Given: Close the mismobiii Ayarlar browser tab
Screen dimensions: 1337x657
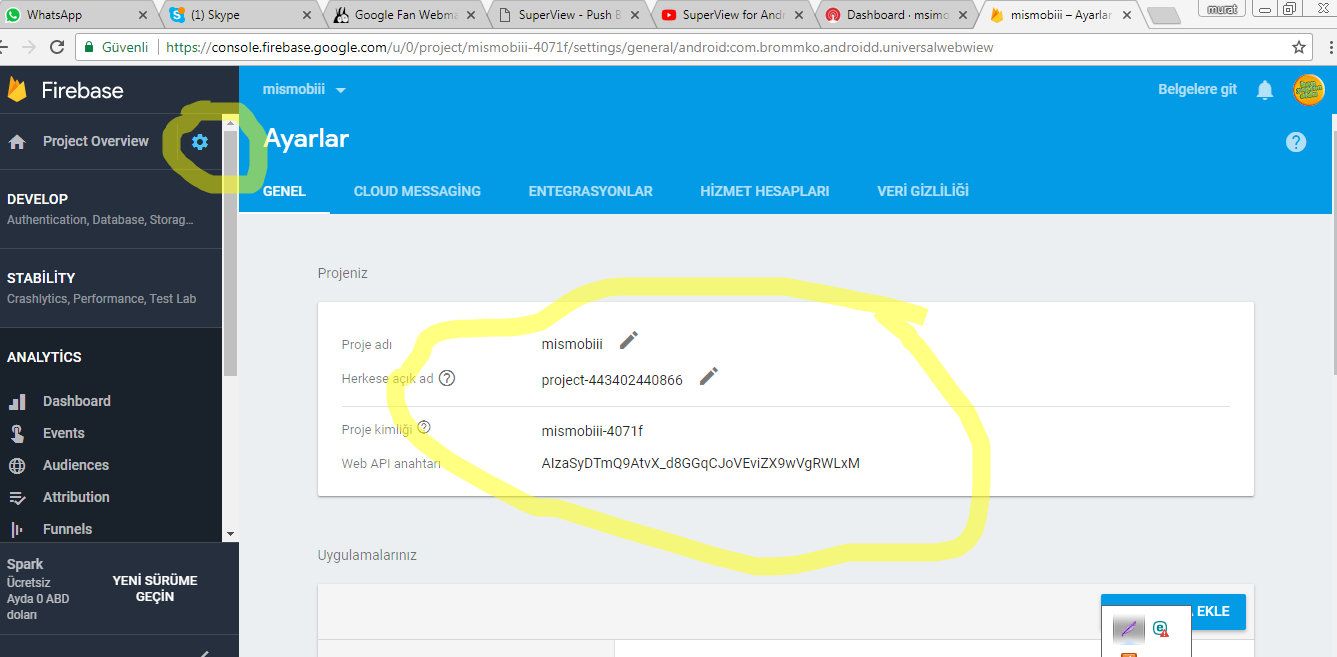Looking at the screenshot, I should tap(1127, 15).
